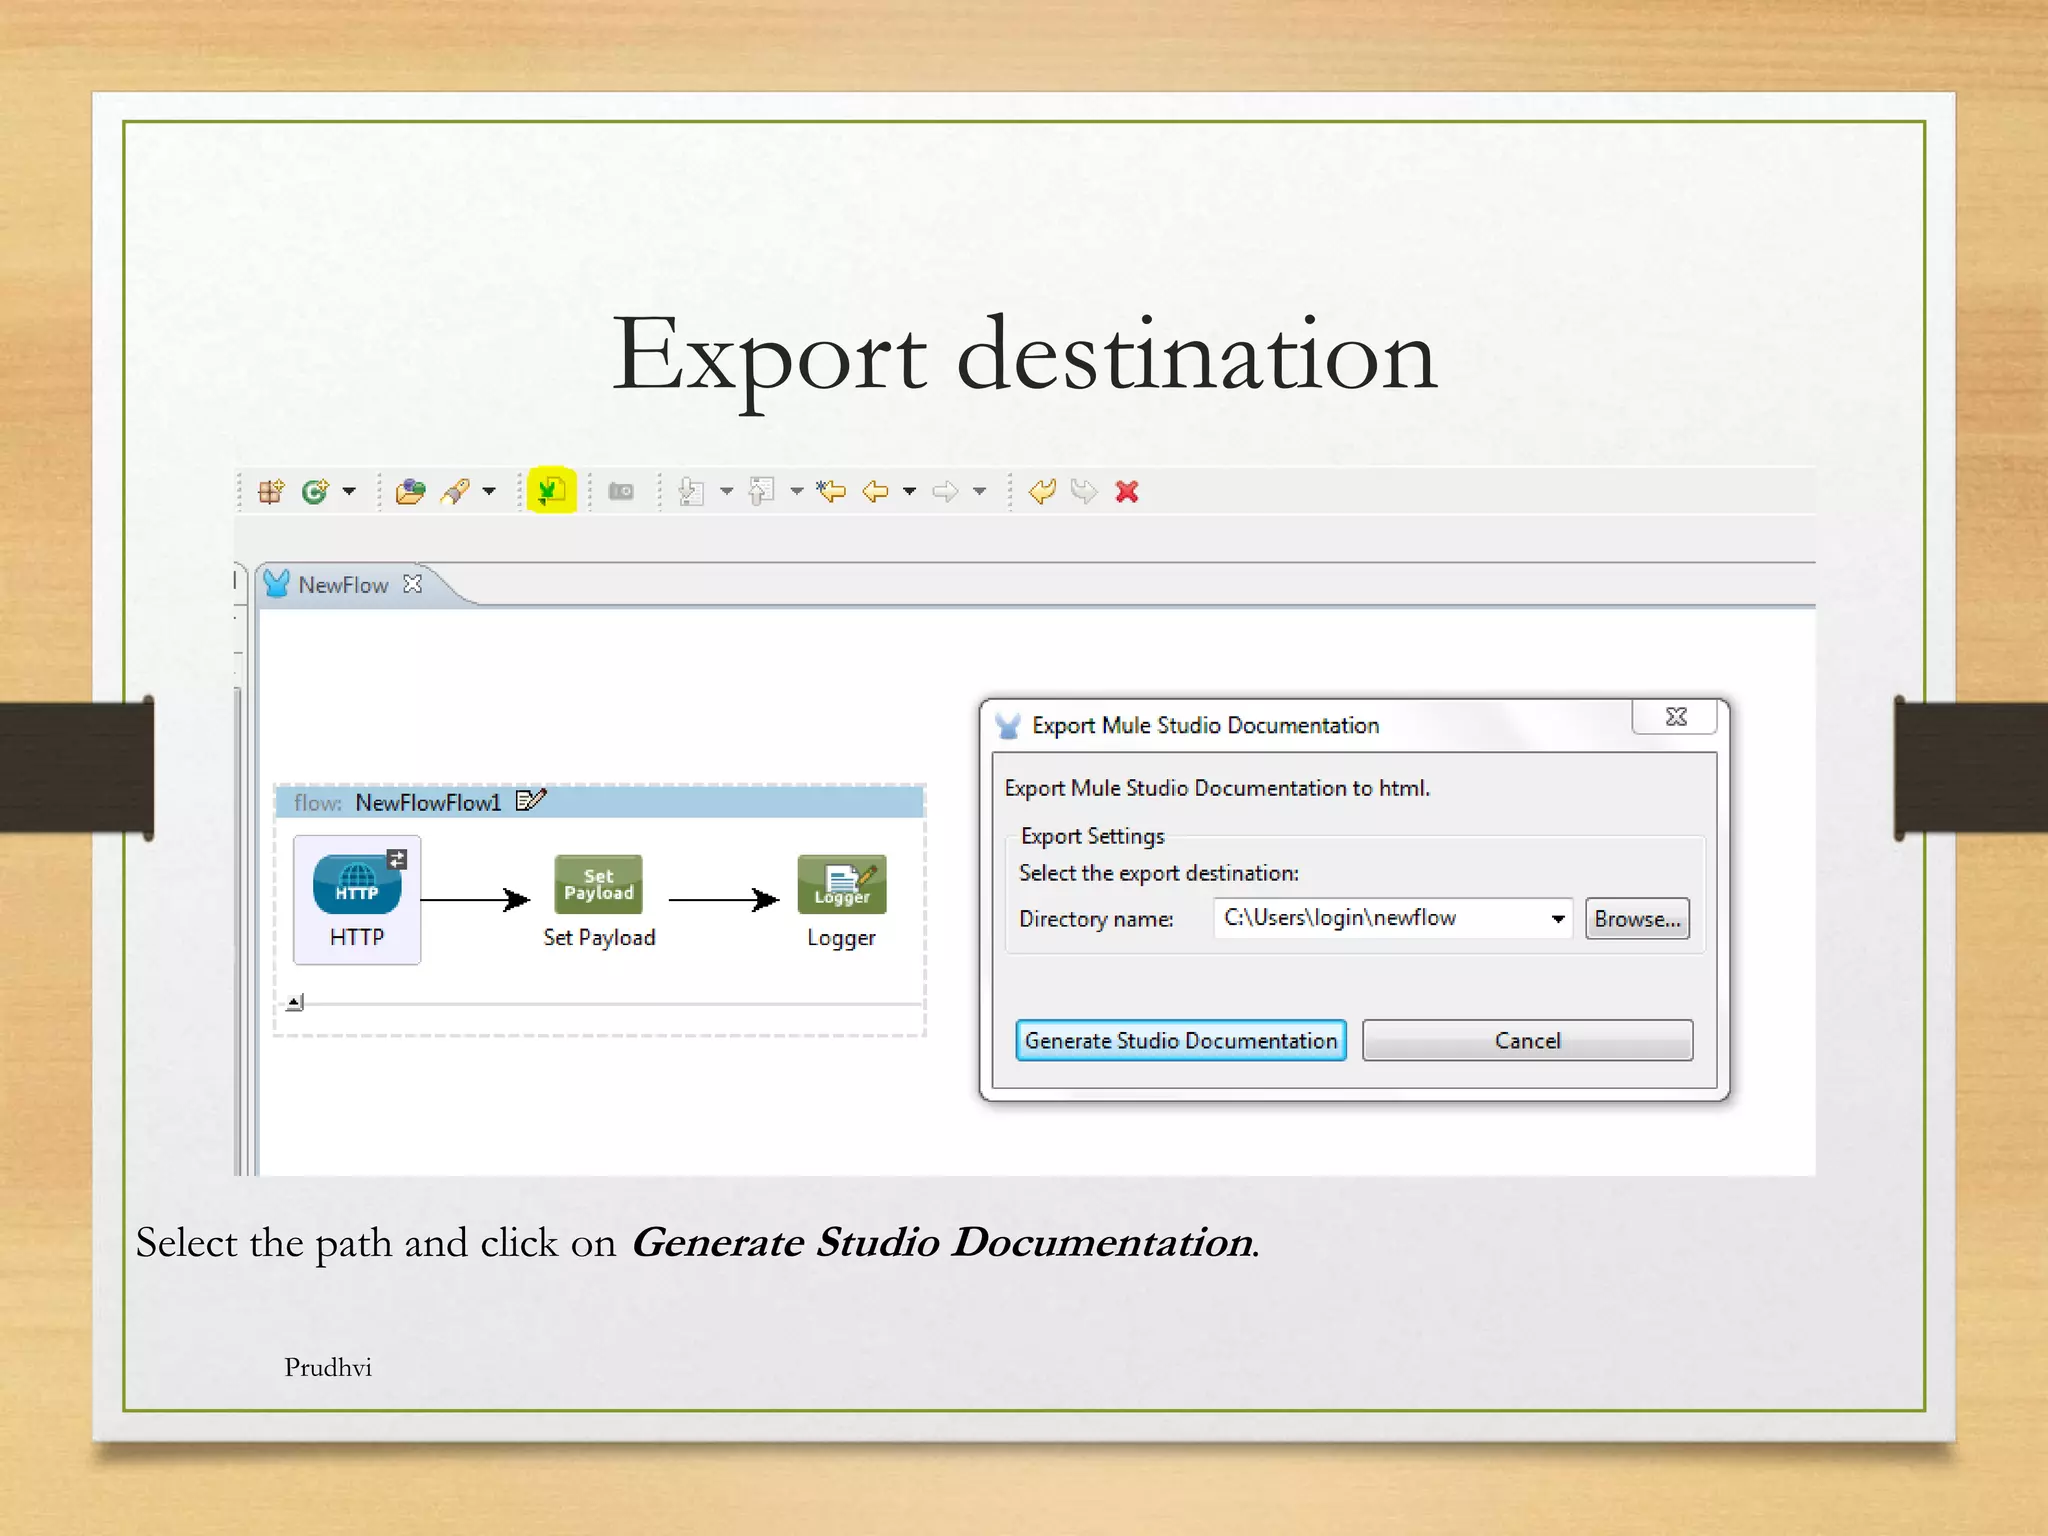Image resolution: width=2048 pixels, height=1536 pixels.
Task: Click the highlighted export documentation icon
Action: [551, 490]
